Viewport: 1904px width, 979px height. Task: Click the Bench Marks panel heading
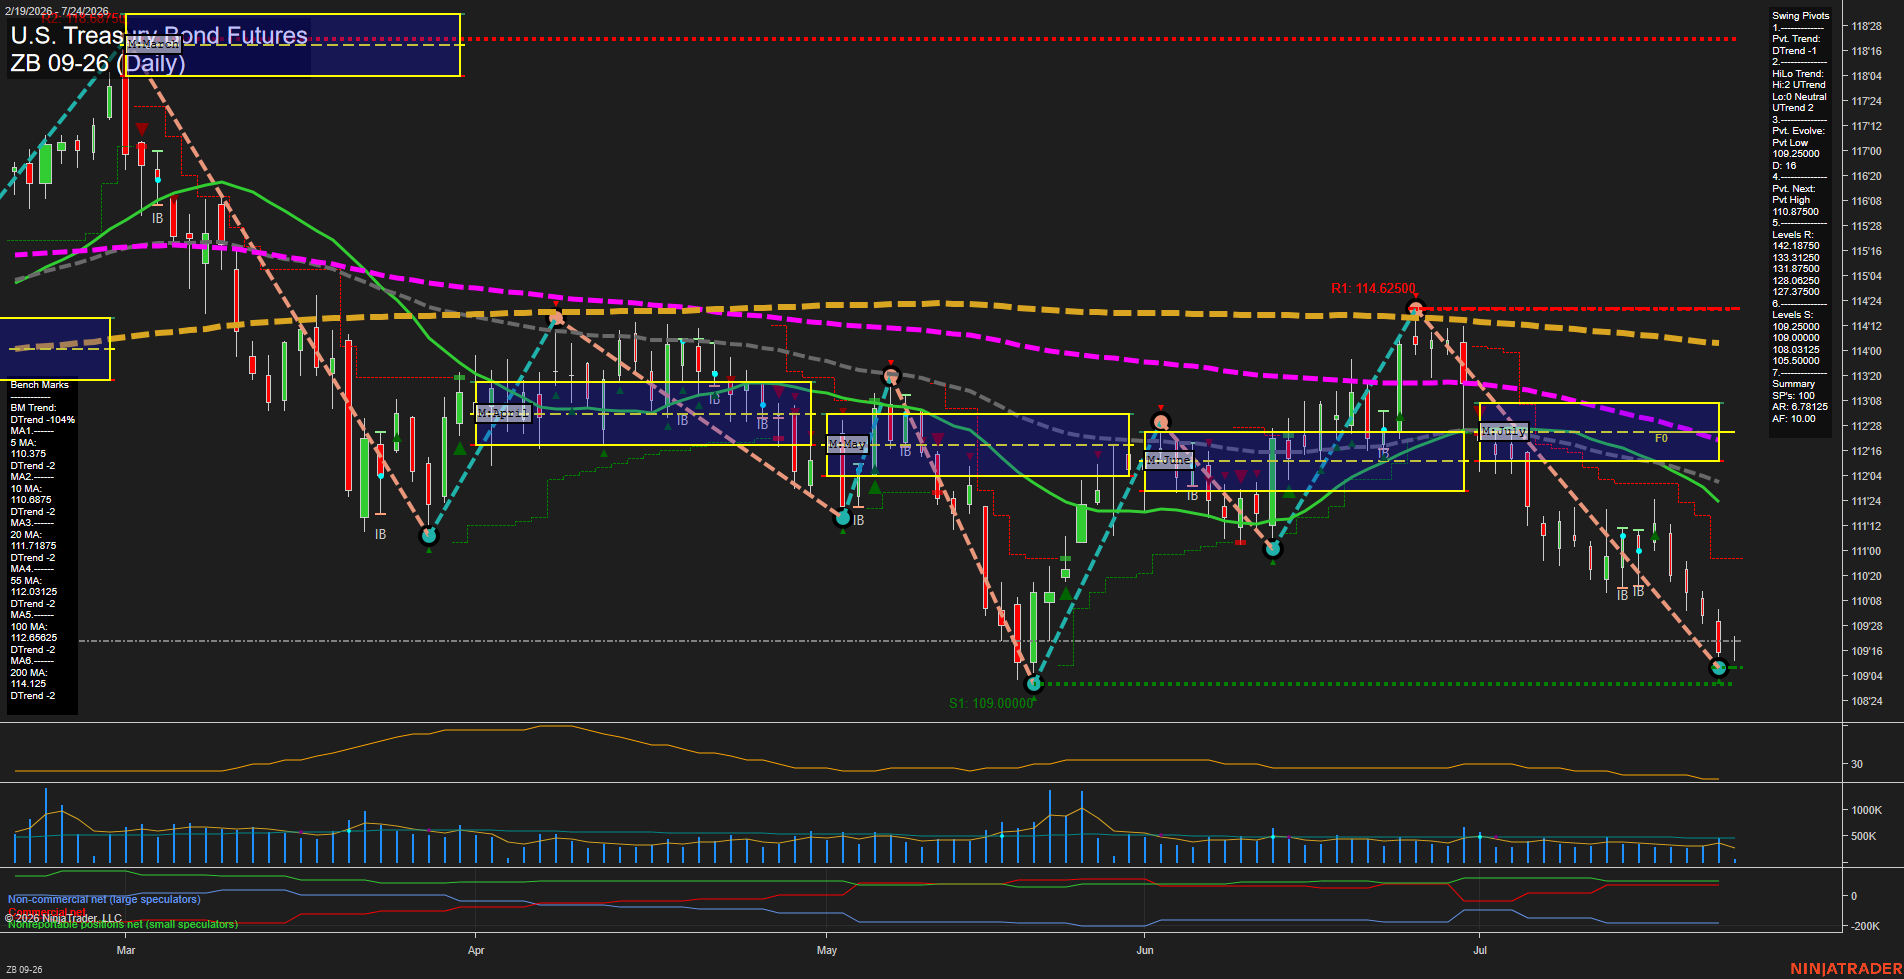pos(40,385)
